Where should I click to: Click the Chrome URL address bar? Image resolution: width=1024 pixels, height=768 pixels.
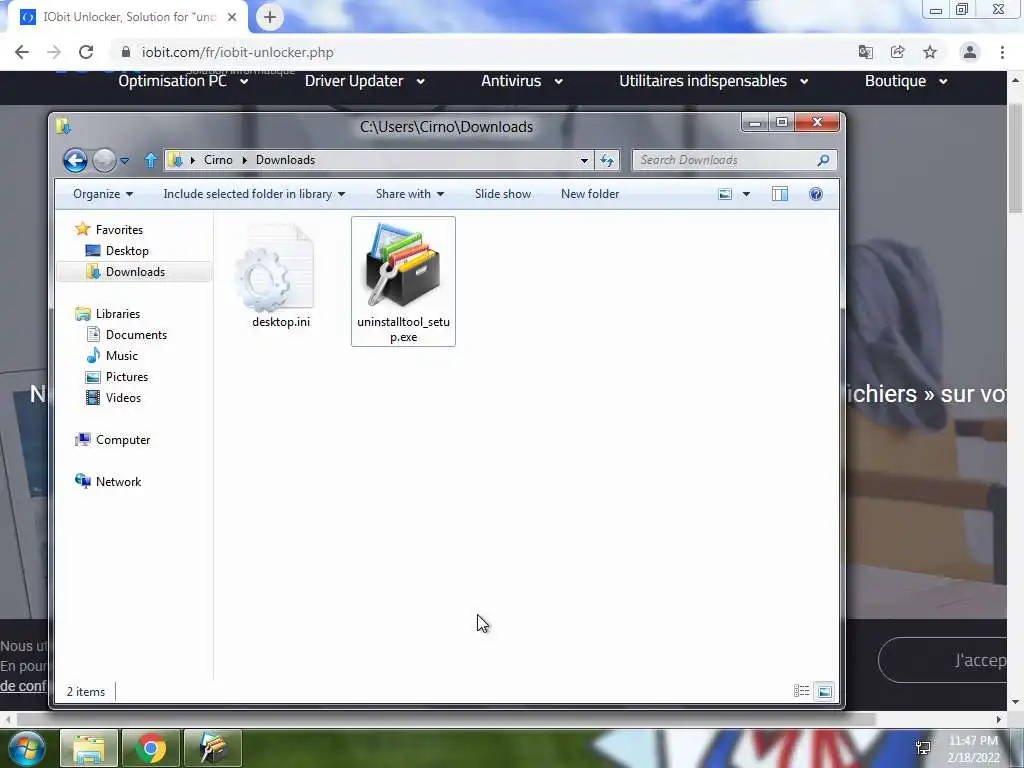[x=483, y=52]
